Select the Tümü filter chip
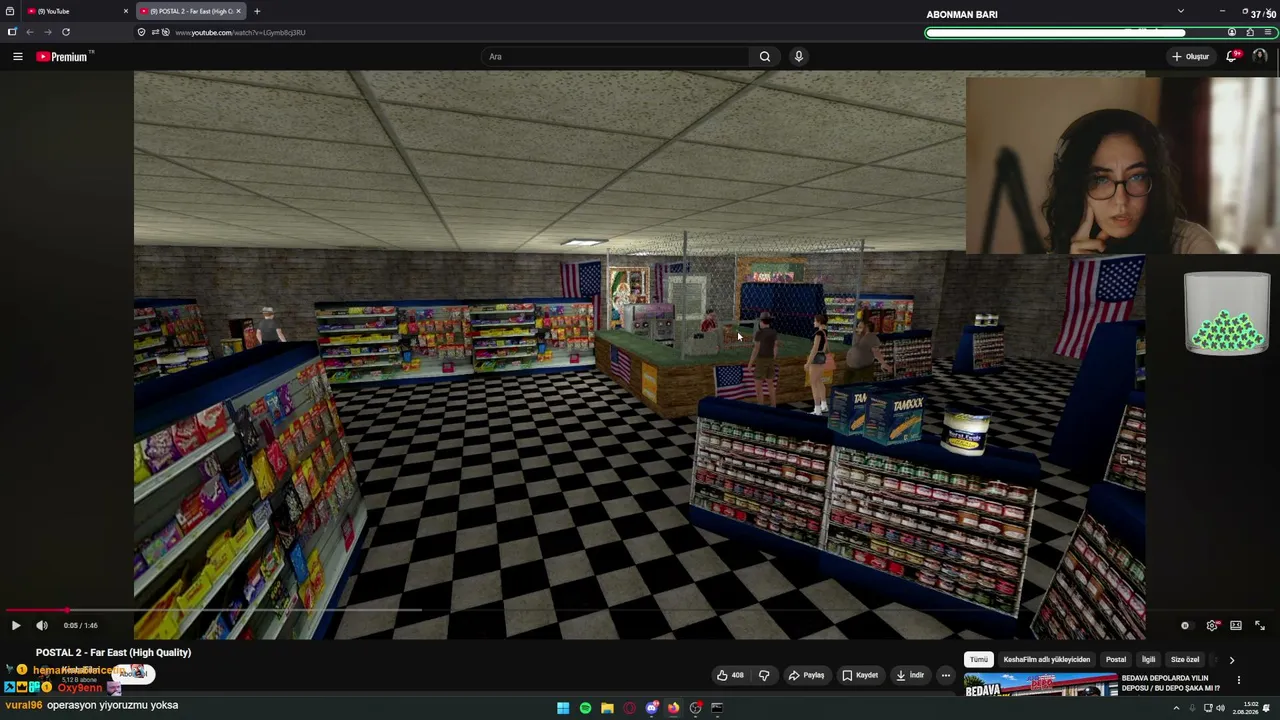1280x720 pixels. (x=979, y=660)
